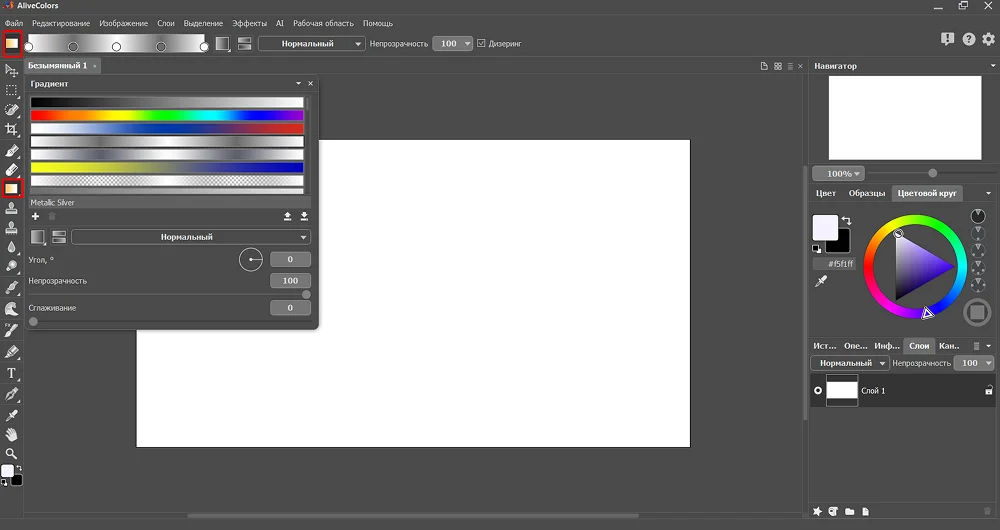Select the second color harmony scheme circle

[x=978, y=233]
